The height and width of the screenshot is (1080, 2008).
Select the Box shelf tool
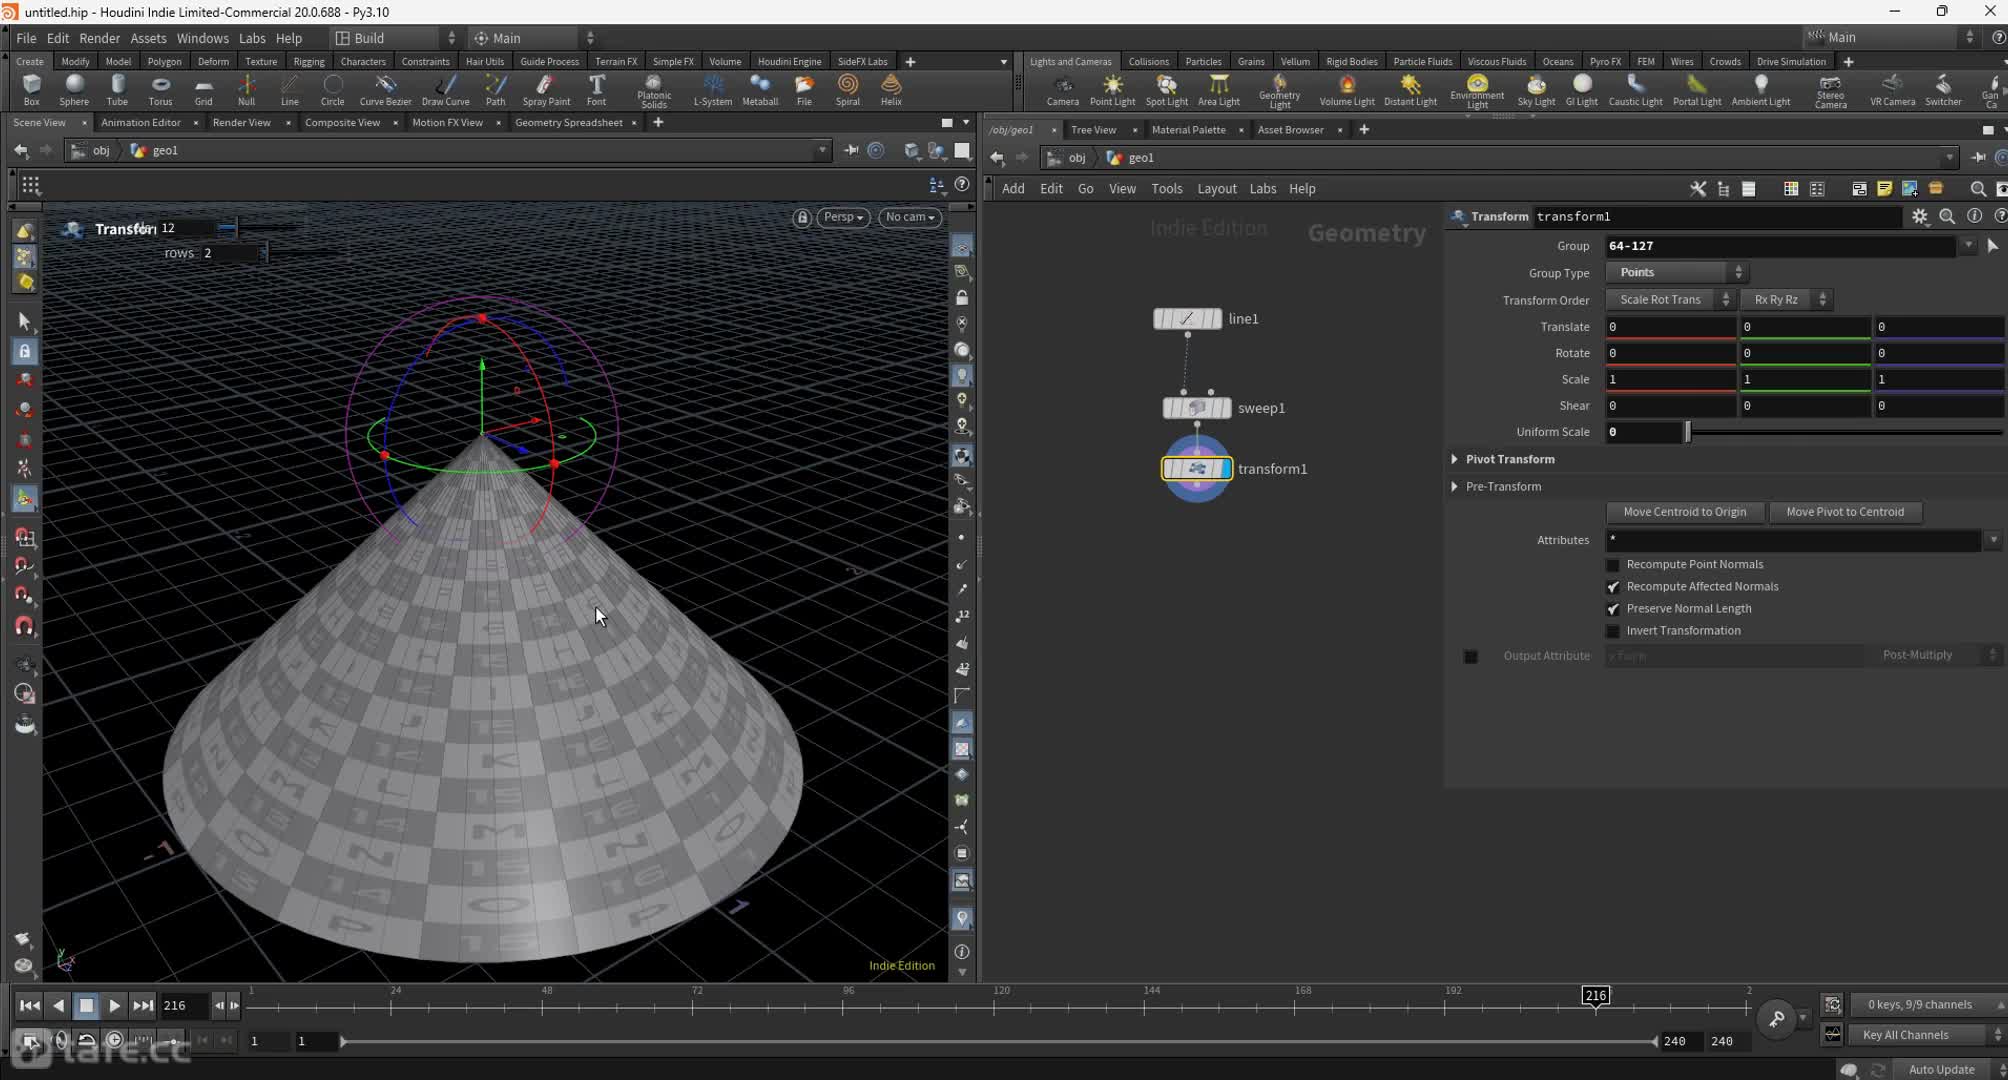coord(32,89)
